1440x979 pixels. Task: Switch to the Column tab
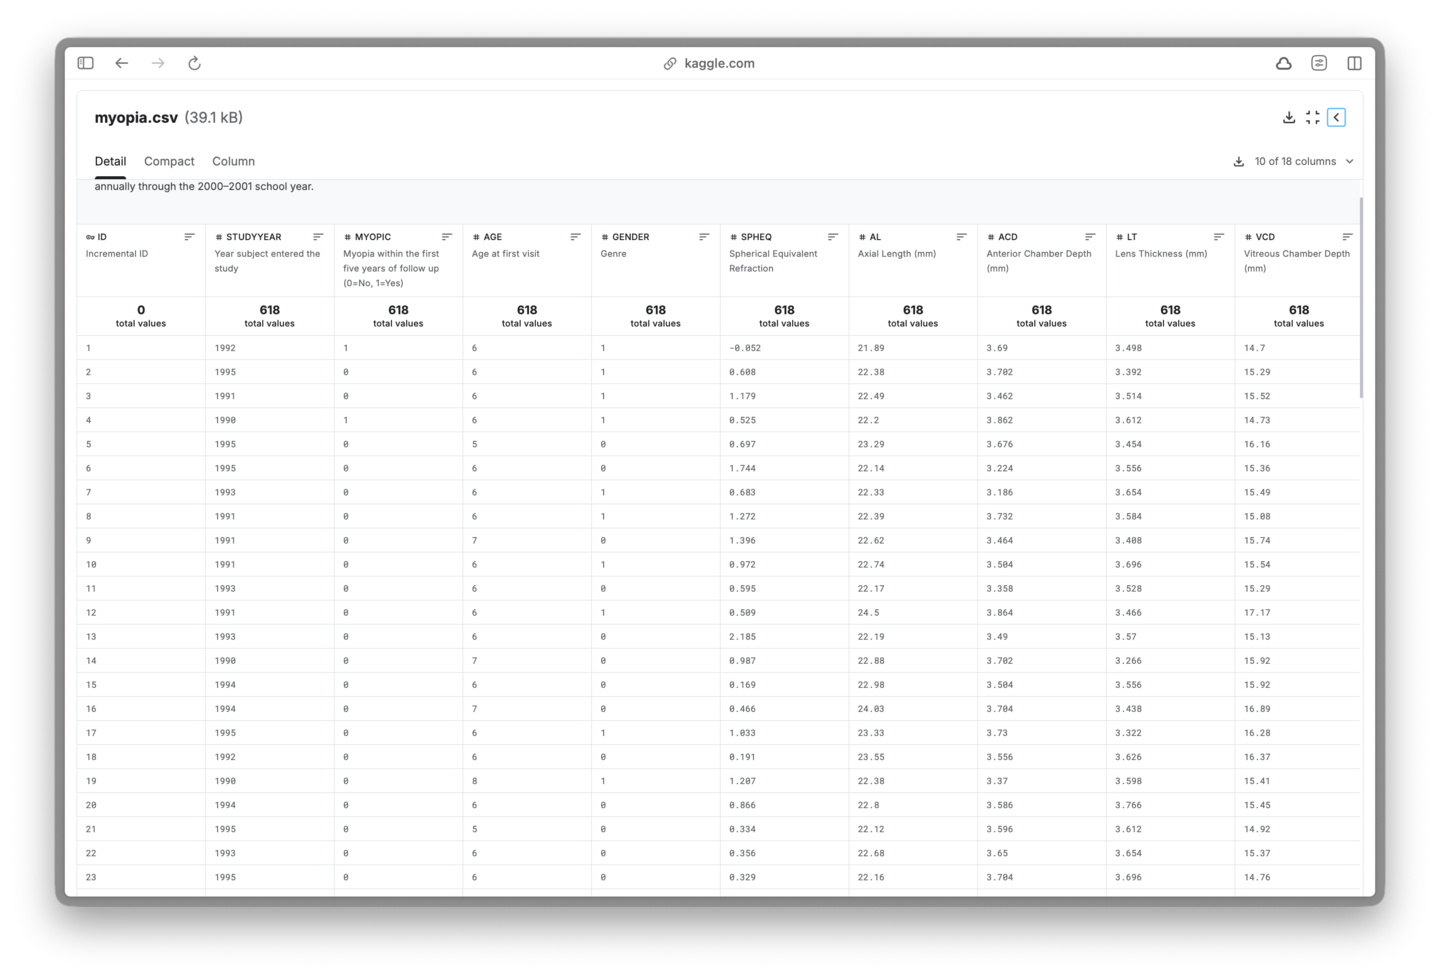(233, 161)
